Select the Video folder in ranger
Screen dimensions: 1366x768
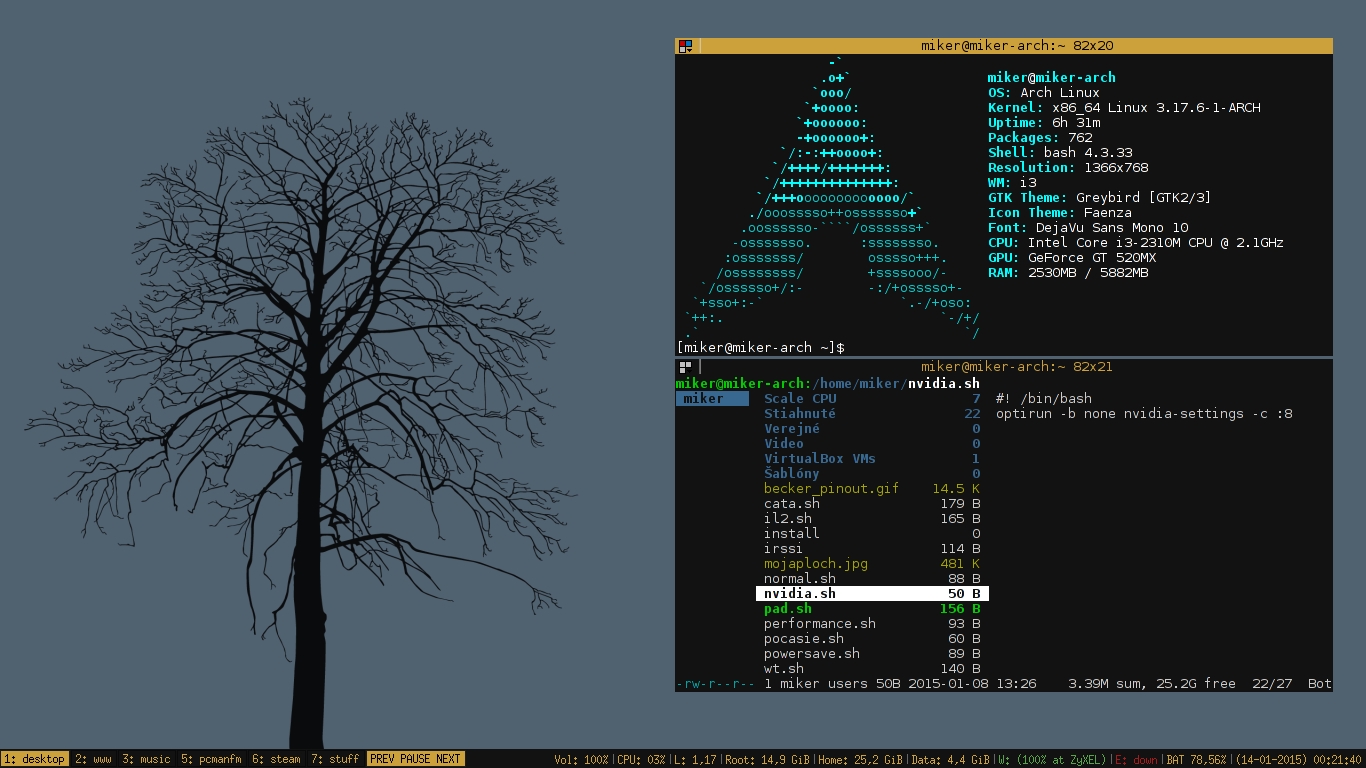coord(872,444)
